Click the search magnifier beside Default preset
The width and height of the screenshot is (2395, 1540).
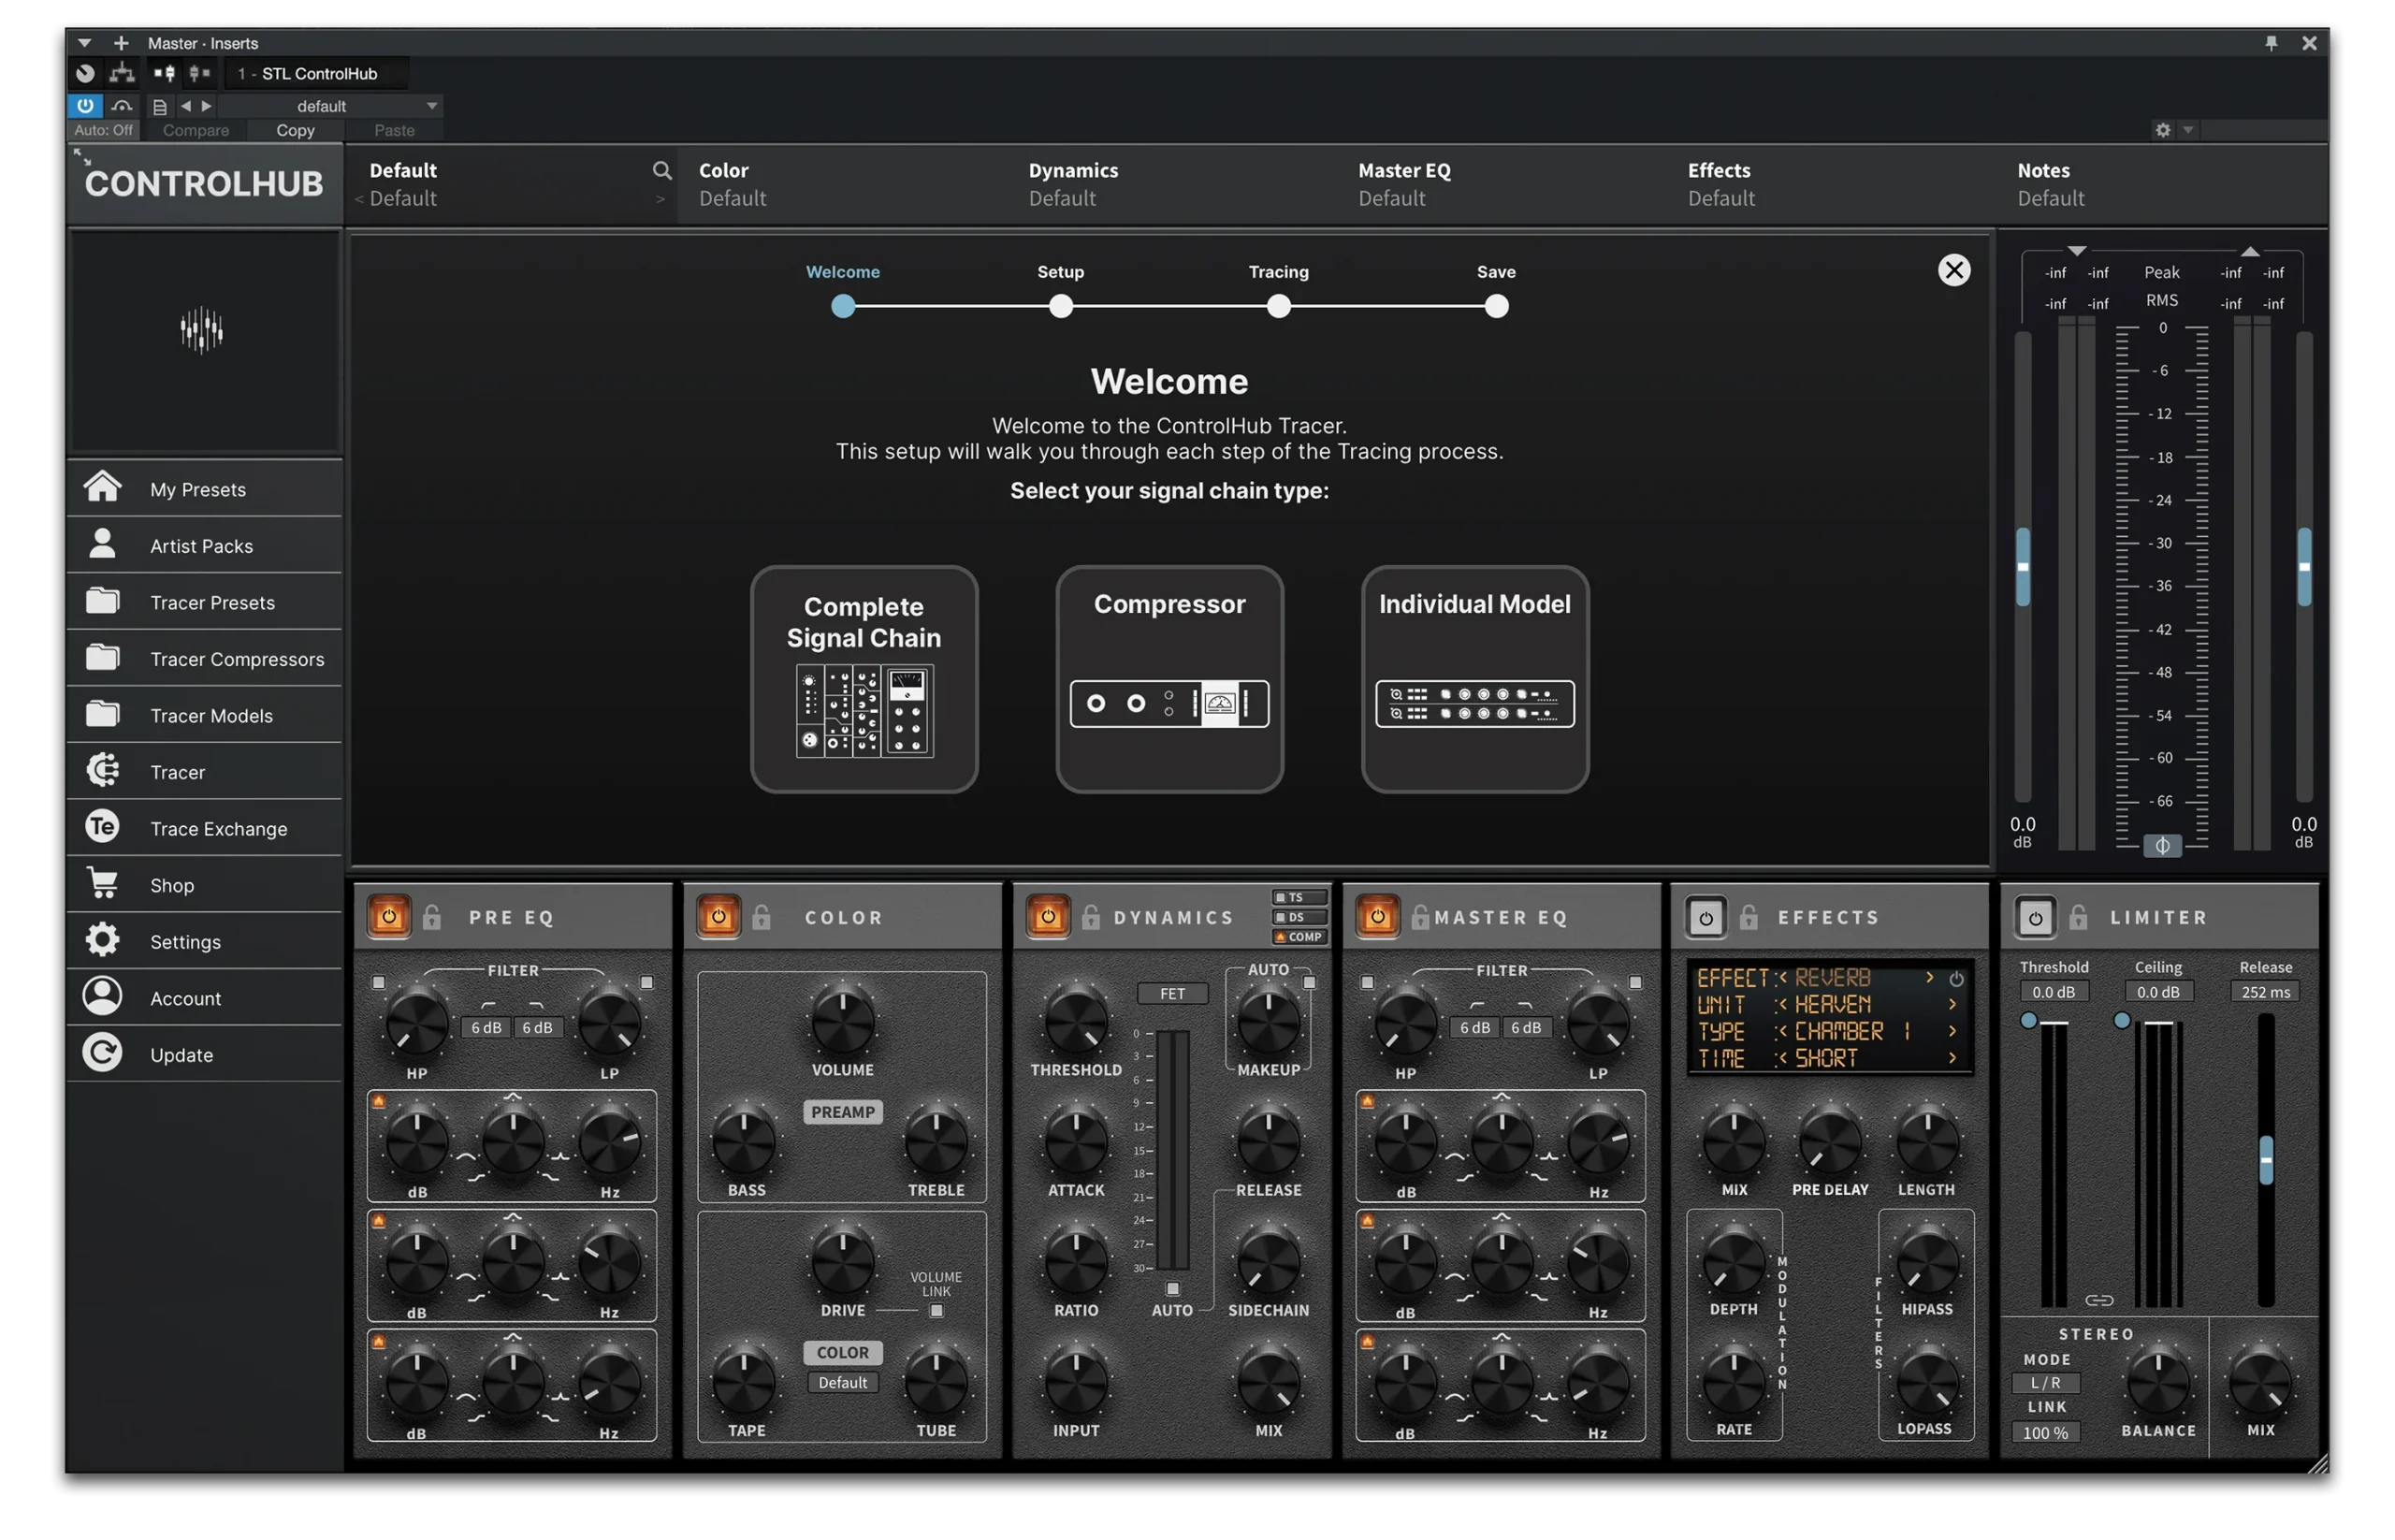click(662, 170)
